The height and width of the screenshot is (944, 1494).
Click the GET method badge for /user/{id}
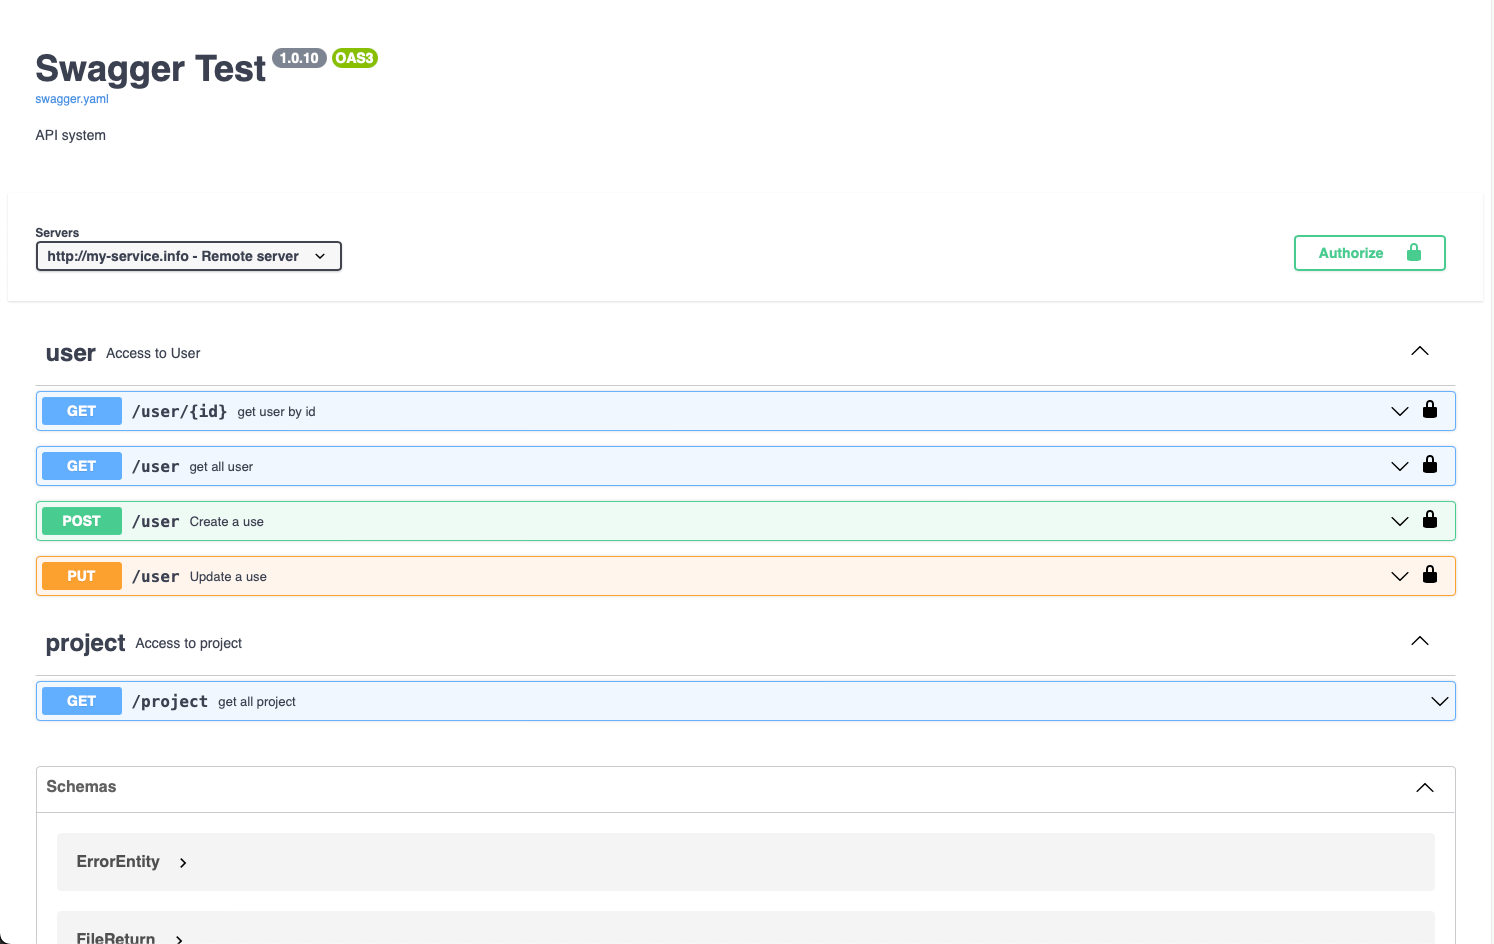tap(82, 411)
